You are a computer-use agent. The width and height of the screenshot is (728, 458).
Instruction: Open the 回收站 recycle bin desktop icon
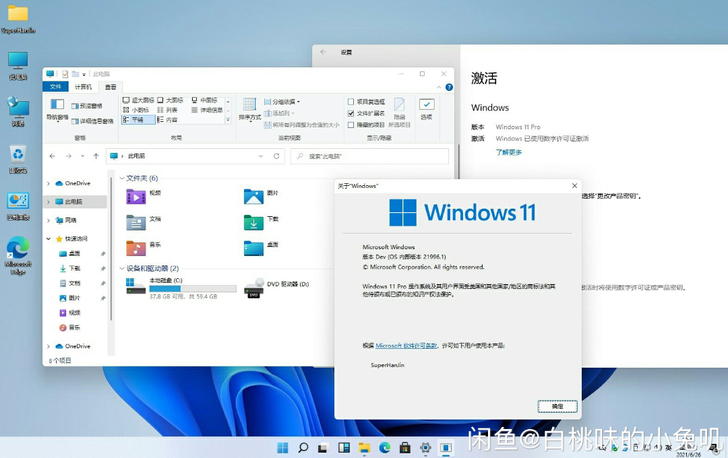point(18,159)
